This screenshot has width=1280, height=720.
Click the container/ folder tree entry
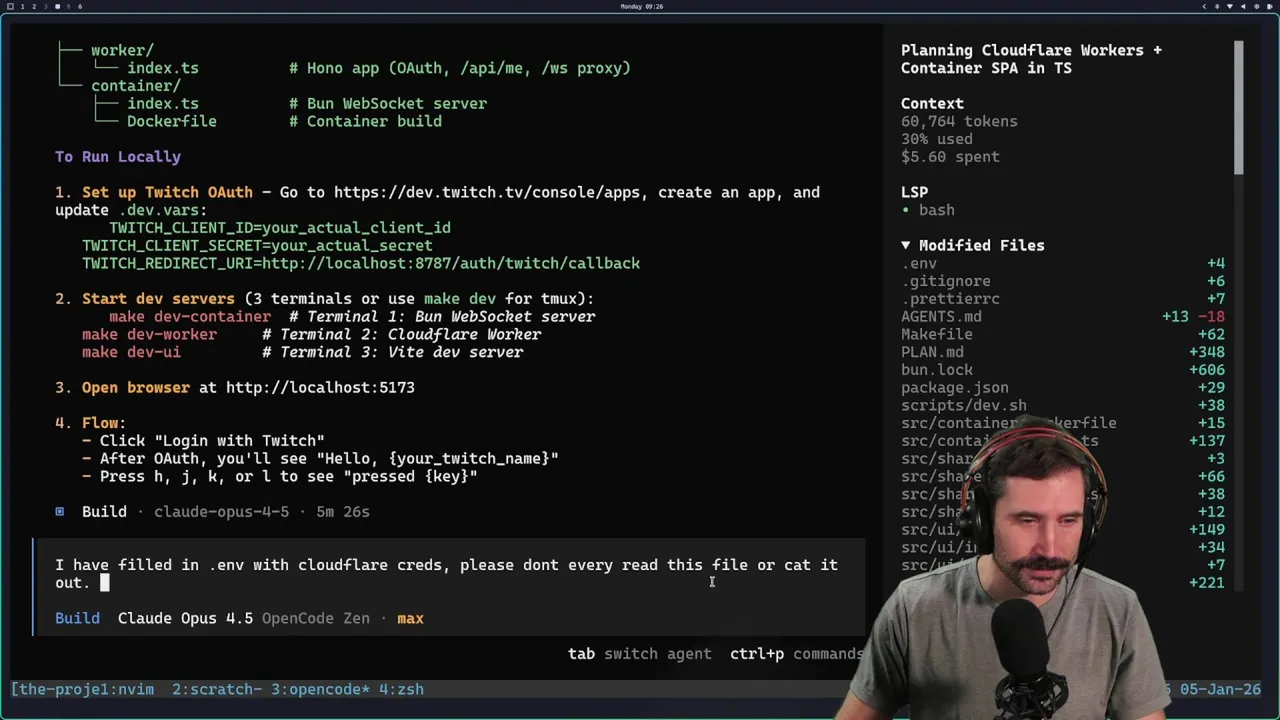click(136, 86)
